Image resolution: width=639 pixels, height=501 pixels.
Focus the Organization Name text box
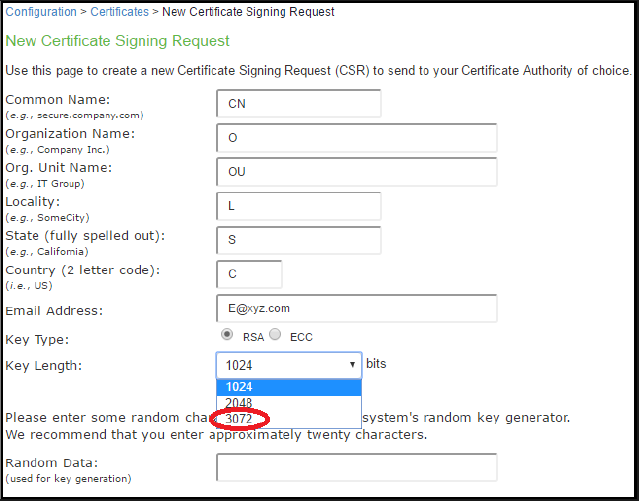tap(356, 138)
